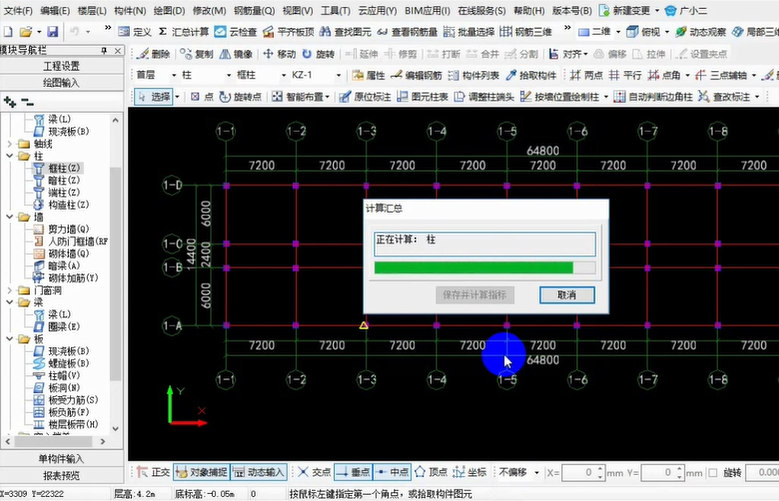Enable the 旋转 rotate checkbox
779x501 pixels.
(711, 472)
